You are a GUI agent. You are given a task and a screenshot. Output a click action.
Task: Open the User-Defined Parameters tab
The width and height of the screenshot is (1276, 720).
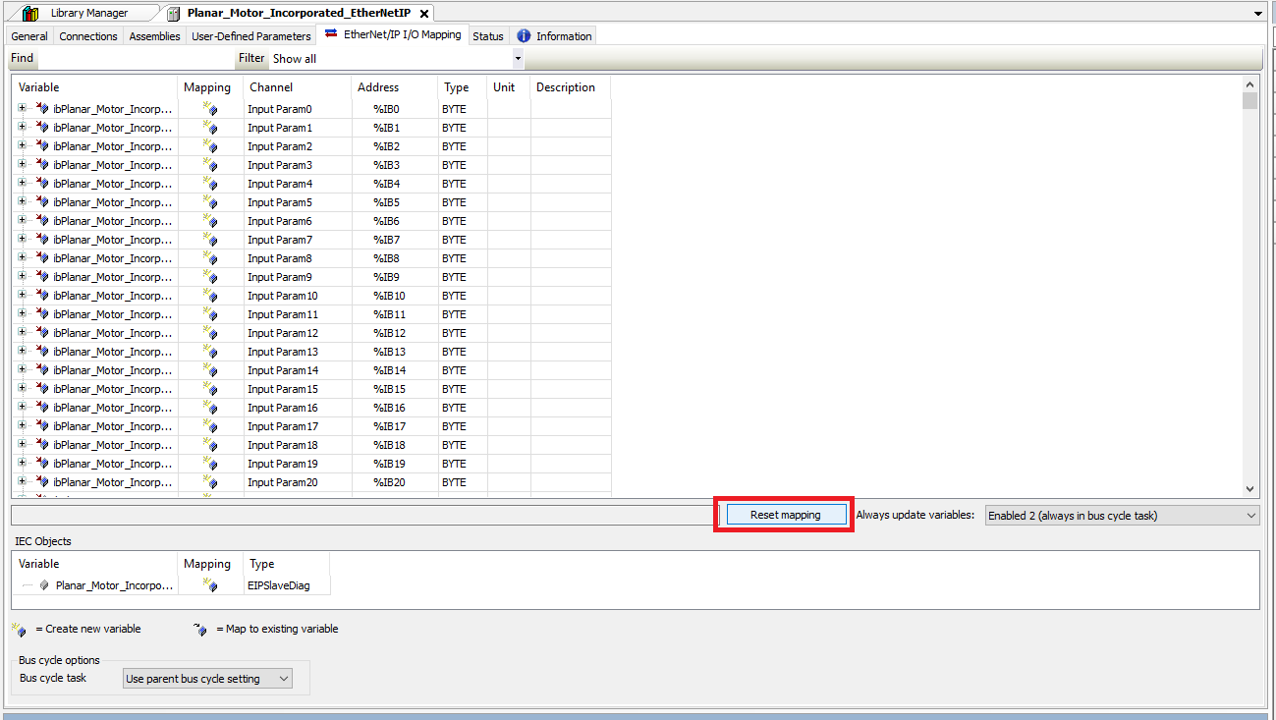[x=251, y=36]
